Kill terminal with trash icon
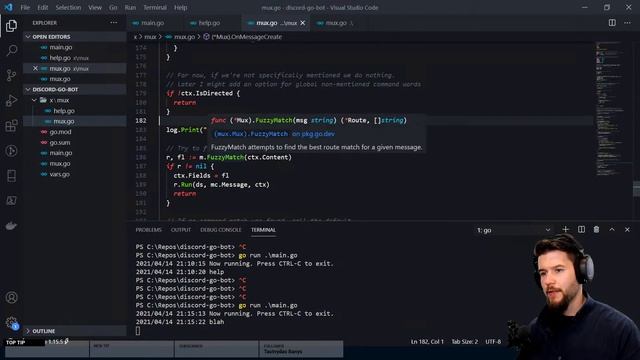The image size is (640, 360). (x=596, y=229)
